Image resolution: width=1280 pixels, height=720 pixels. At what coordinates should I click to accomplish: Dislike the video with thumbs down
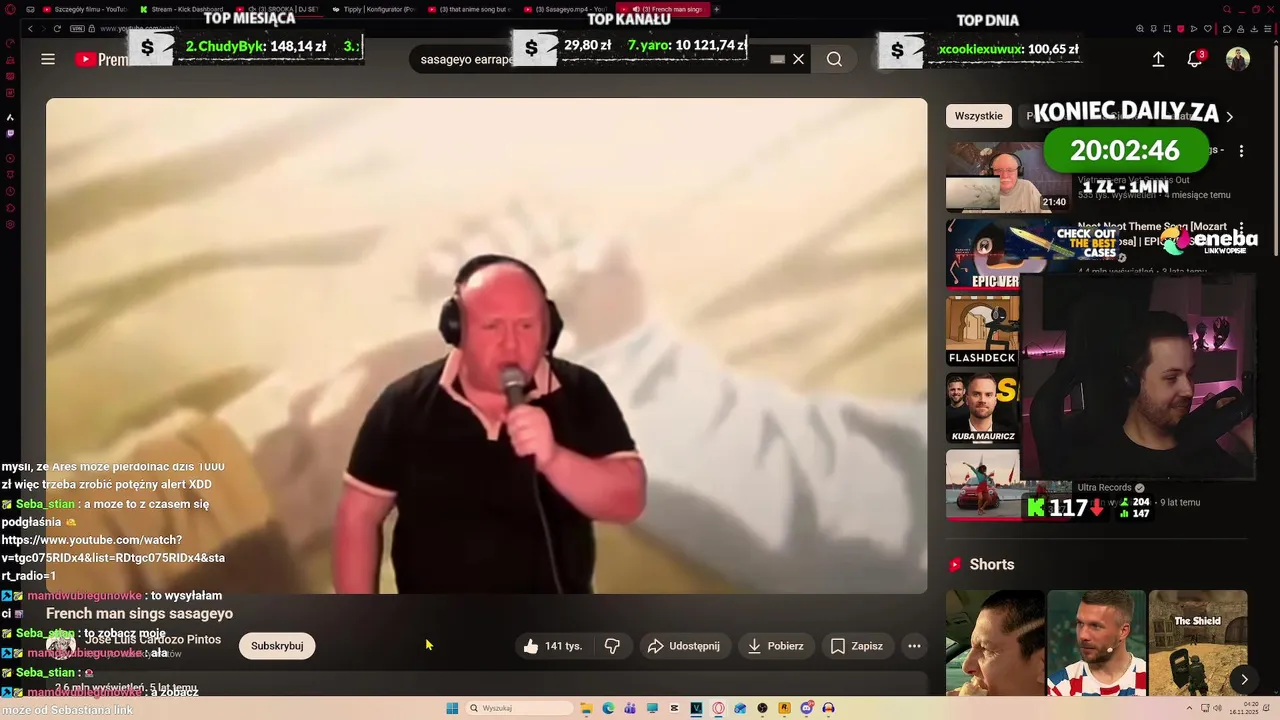coord(612,646)
